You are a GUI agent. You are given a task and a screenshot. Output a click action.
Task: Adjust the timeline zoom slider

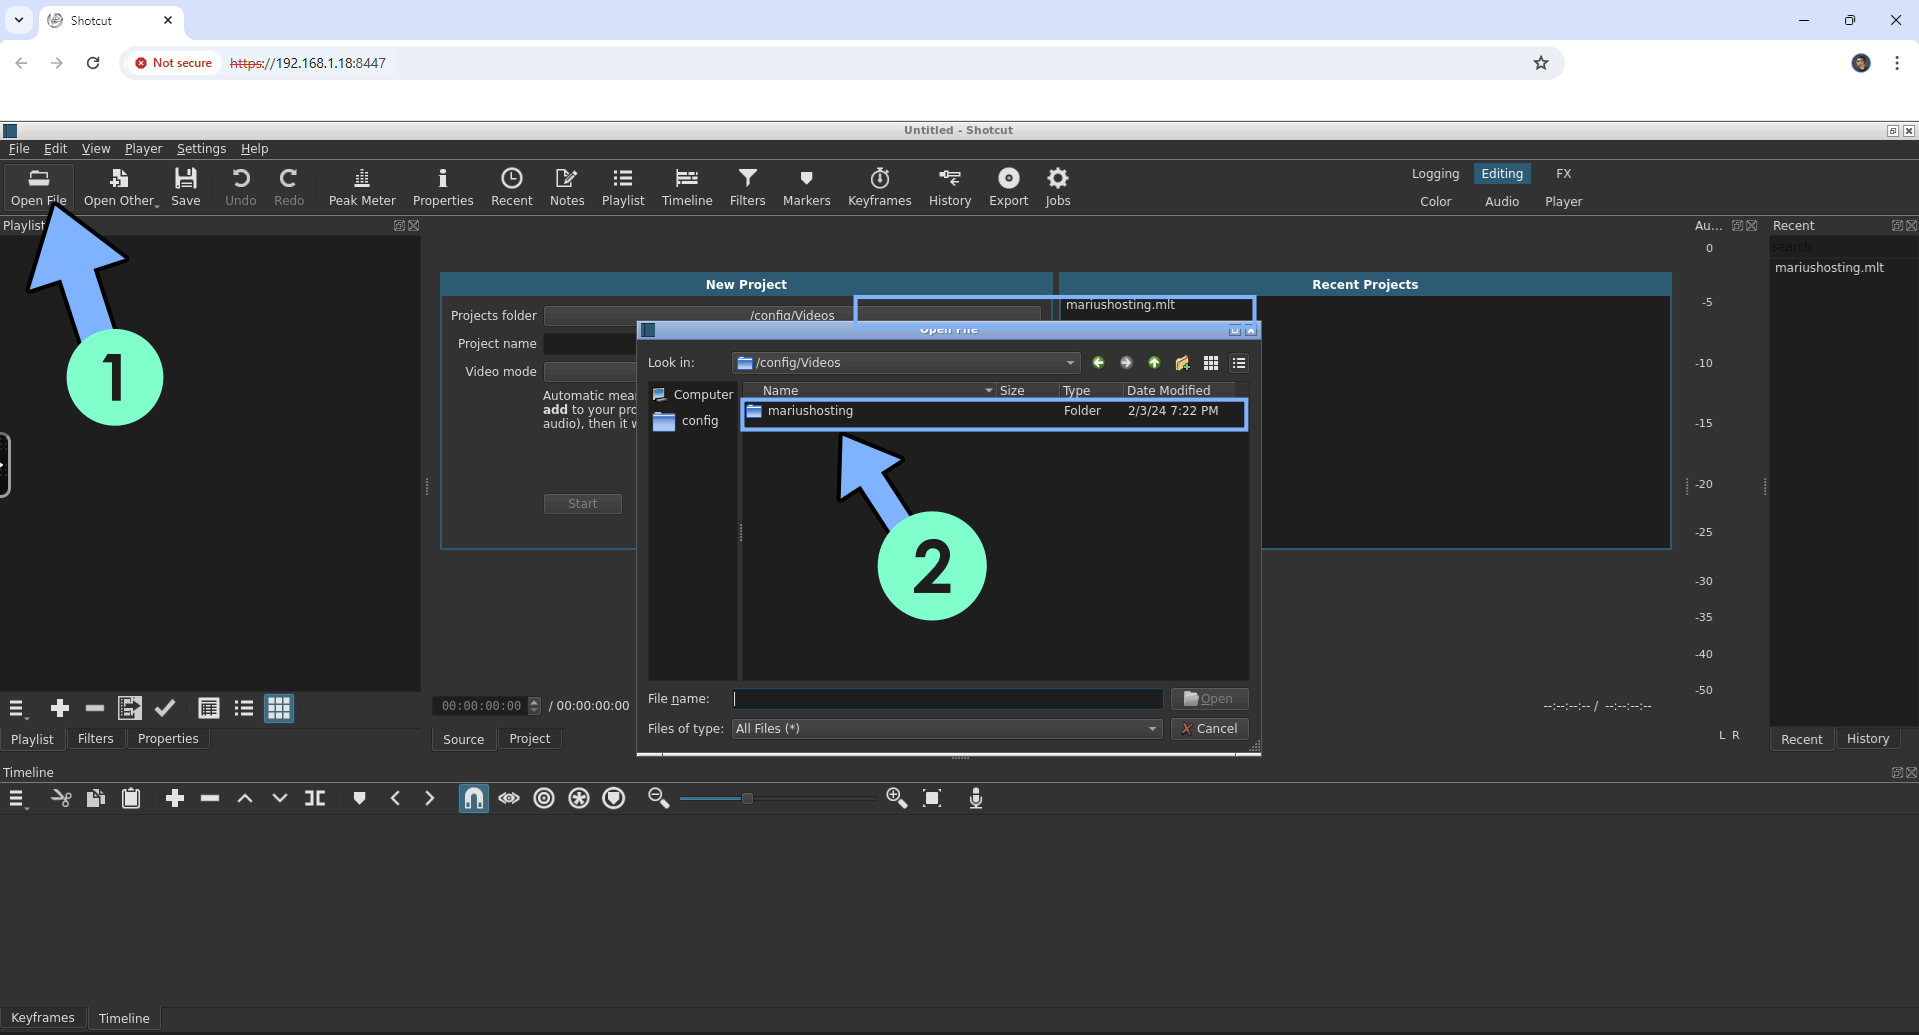click(x=747, y=798)
